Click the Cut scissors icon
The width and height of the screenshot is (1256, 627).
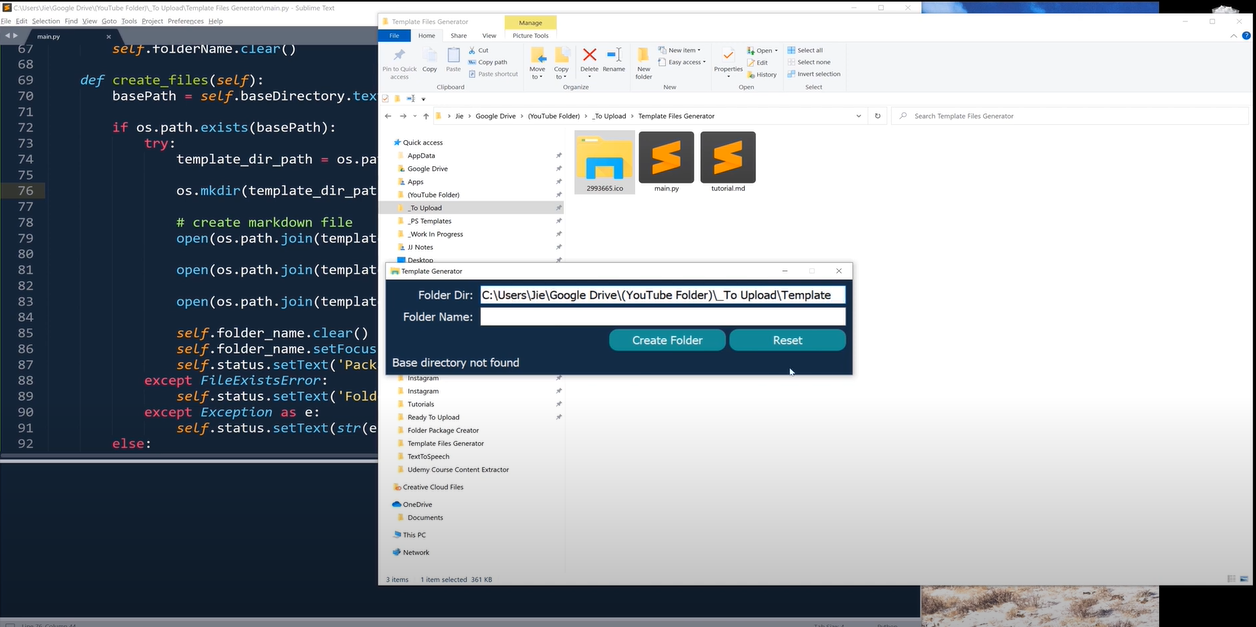[x=472, y=50]
